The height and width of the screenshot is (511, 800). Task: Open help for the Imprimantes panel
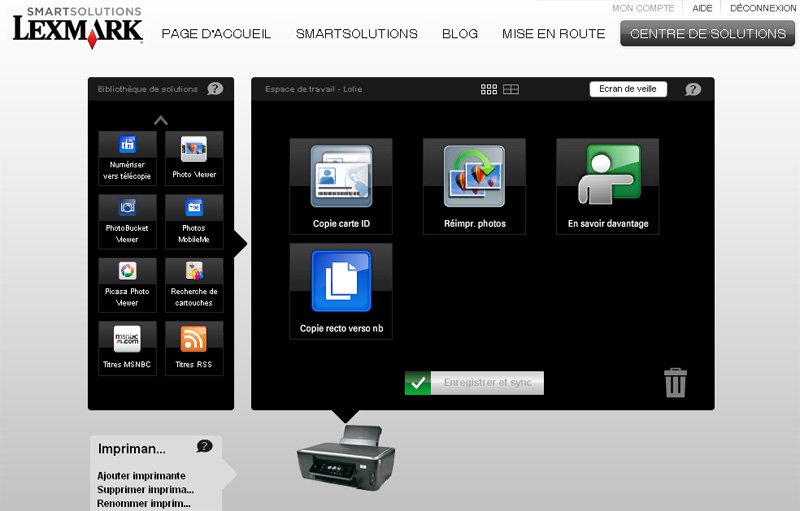click(x=204, y=446)
